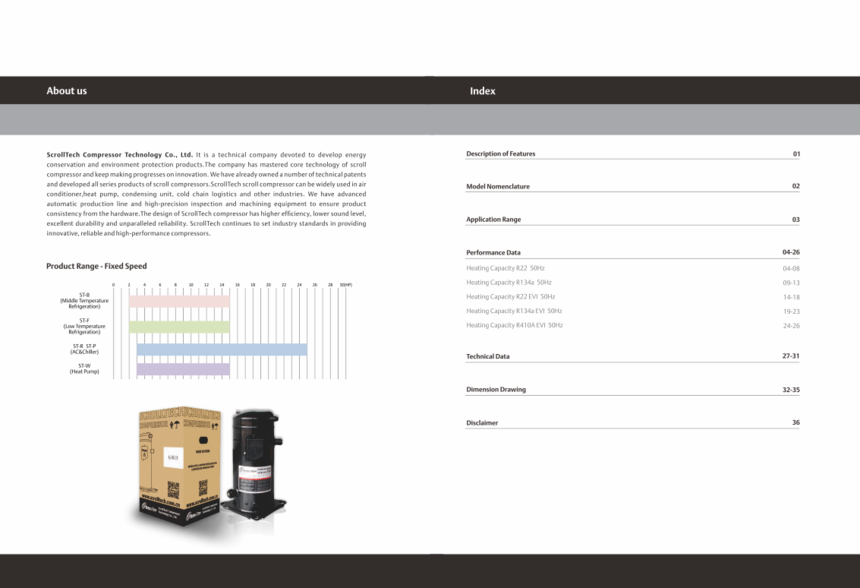
Task: Click the "ST-B (Middle Temperature Refrigeration)" label
Action: pos(84,301)
